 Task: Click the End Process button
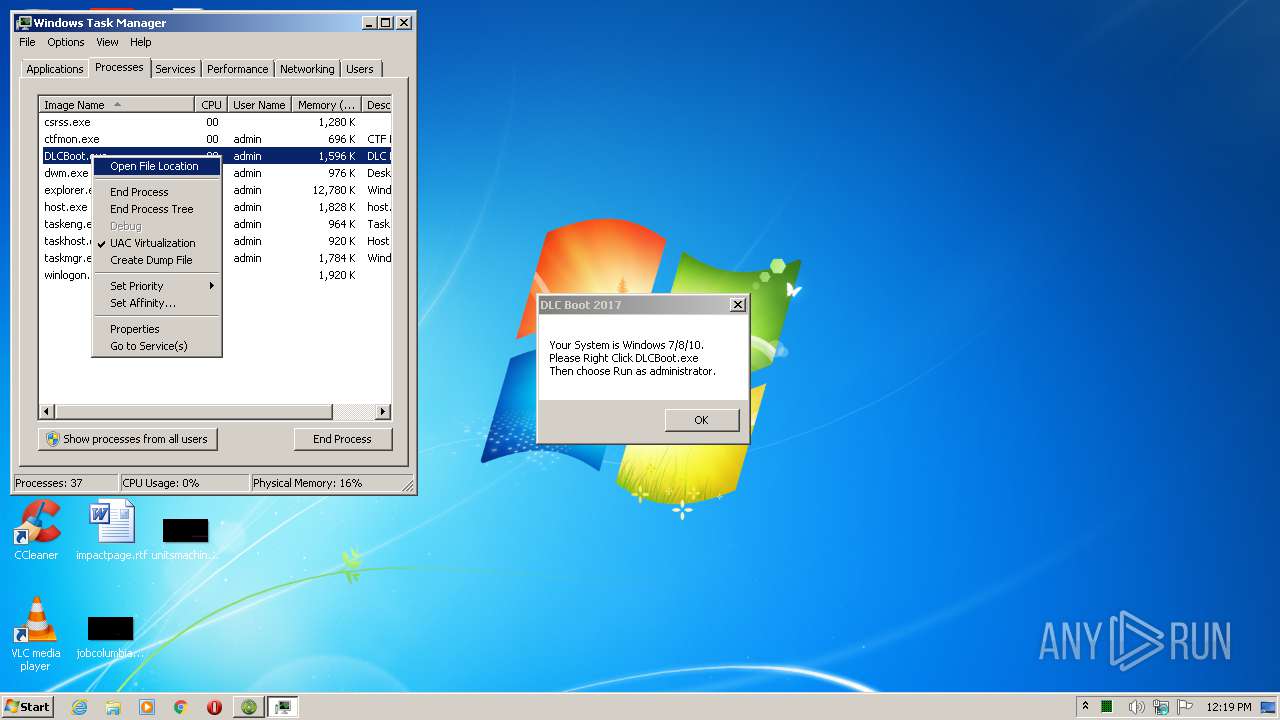point(343,439)
